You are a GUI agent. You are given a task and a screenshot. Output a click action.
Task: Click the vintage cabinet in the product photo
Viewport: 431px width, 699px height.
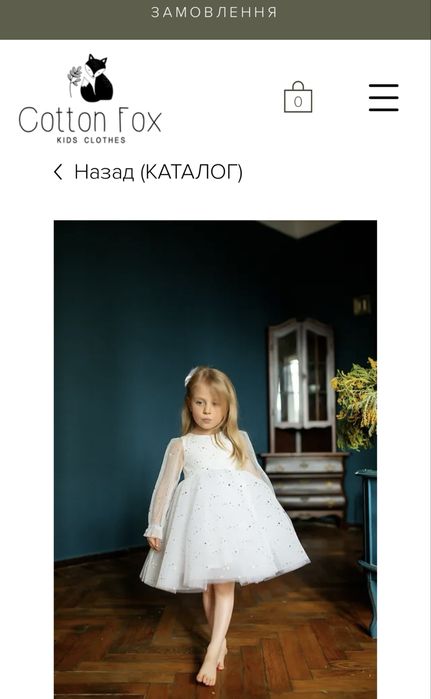pyautogui.click(x=303, y=419)
